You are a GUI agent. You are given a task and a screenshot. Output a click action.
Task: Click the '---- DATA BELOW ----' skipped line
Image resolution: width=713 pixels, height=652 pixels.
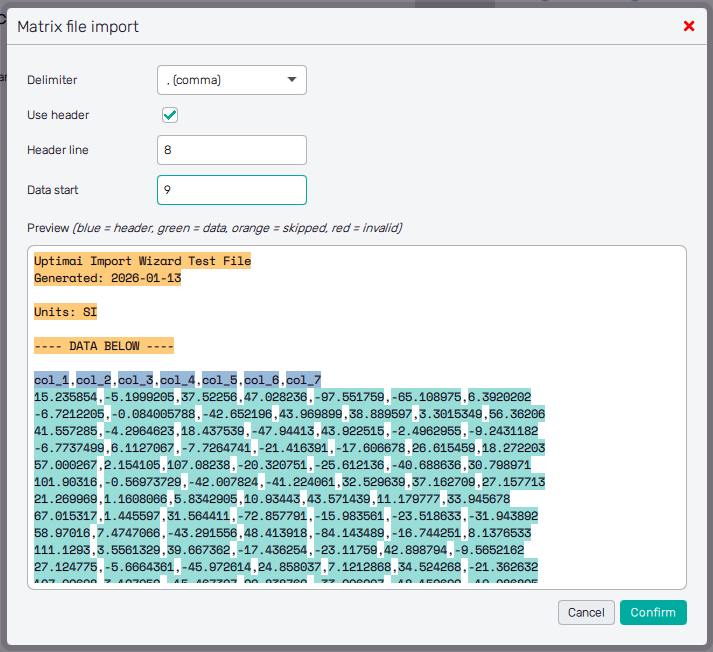[104, 346]
